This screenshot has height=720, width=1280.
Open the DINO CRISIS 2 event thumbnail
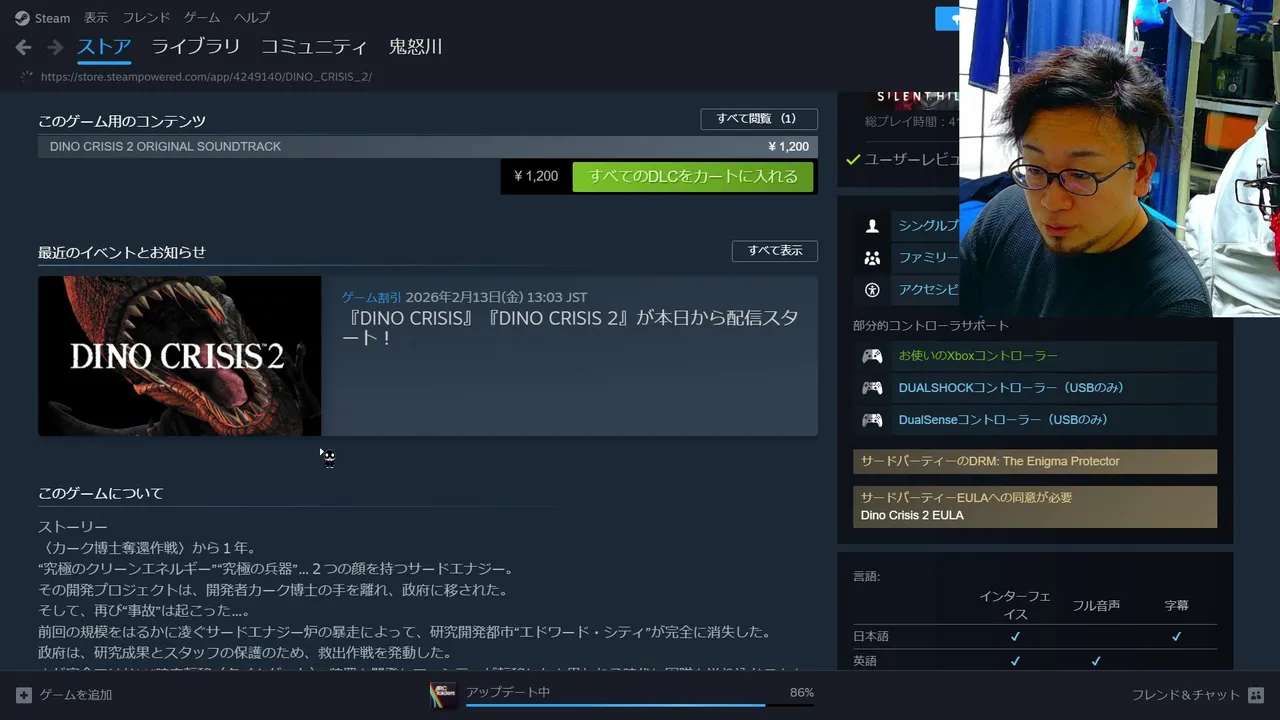click(x=180, y=356)
